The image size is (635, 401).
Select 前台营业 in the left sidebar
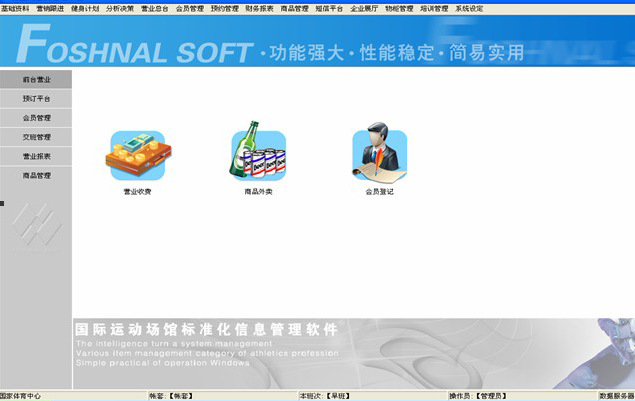[x=37, y=79]
